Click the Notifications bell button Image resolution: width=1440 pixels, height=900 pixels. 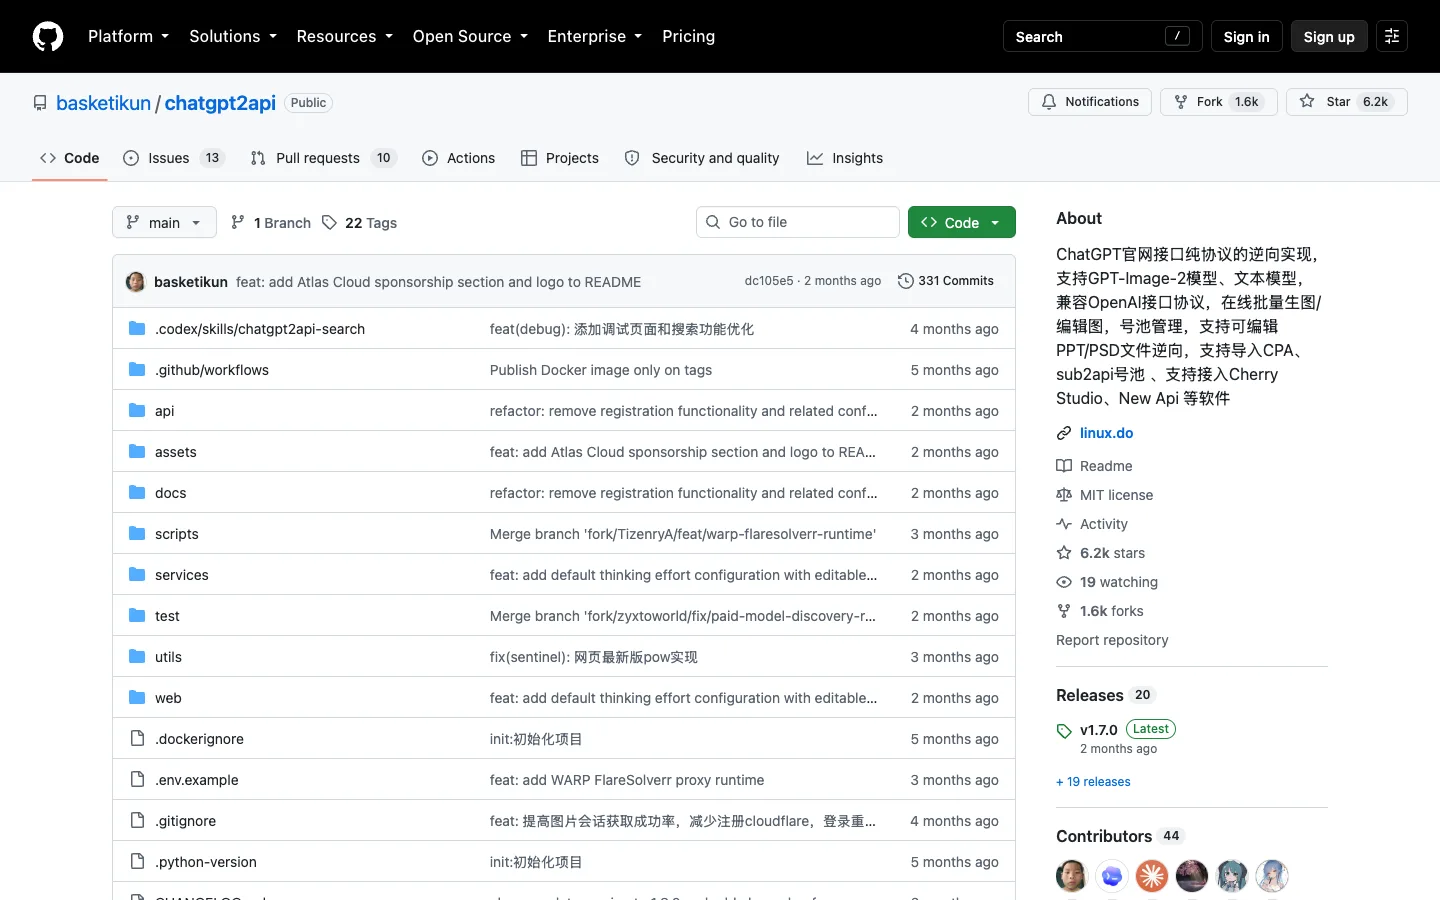(1090, 102)
